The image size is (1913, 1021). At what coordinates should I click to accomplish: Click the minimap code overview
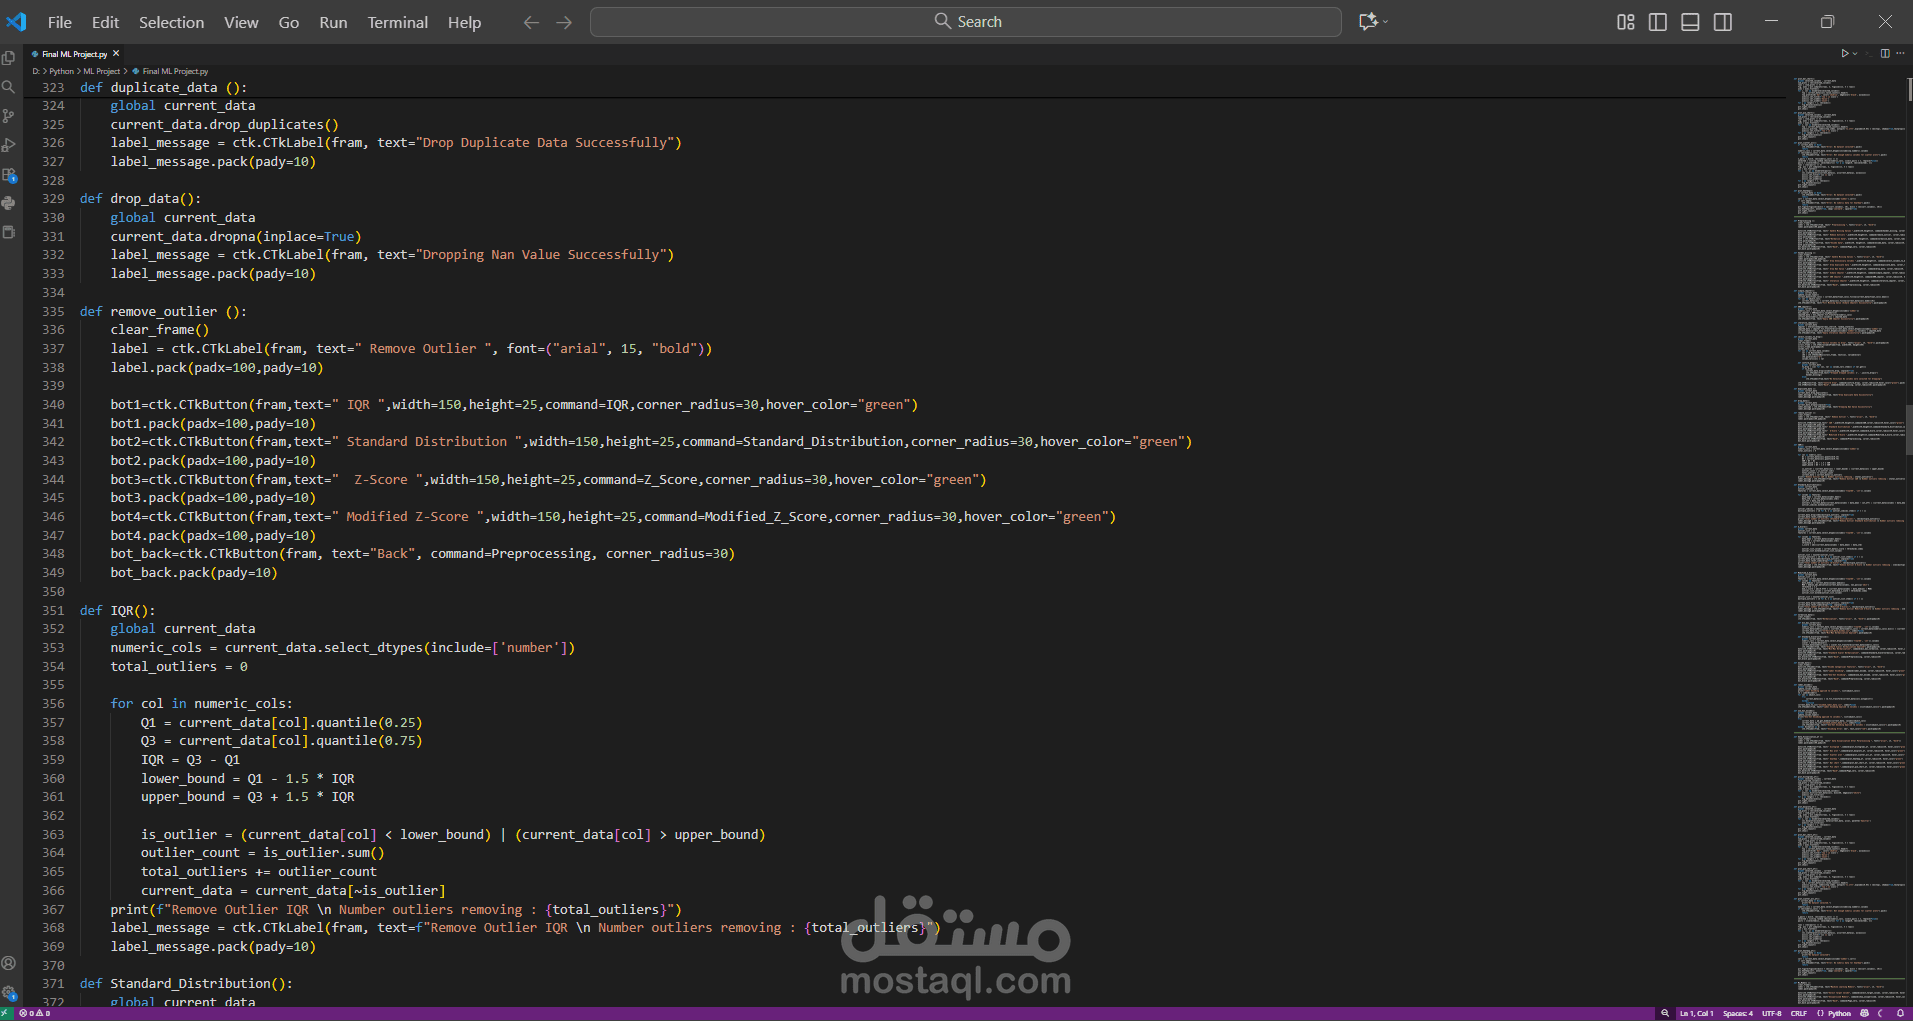[x=1850, y=540]
